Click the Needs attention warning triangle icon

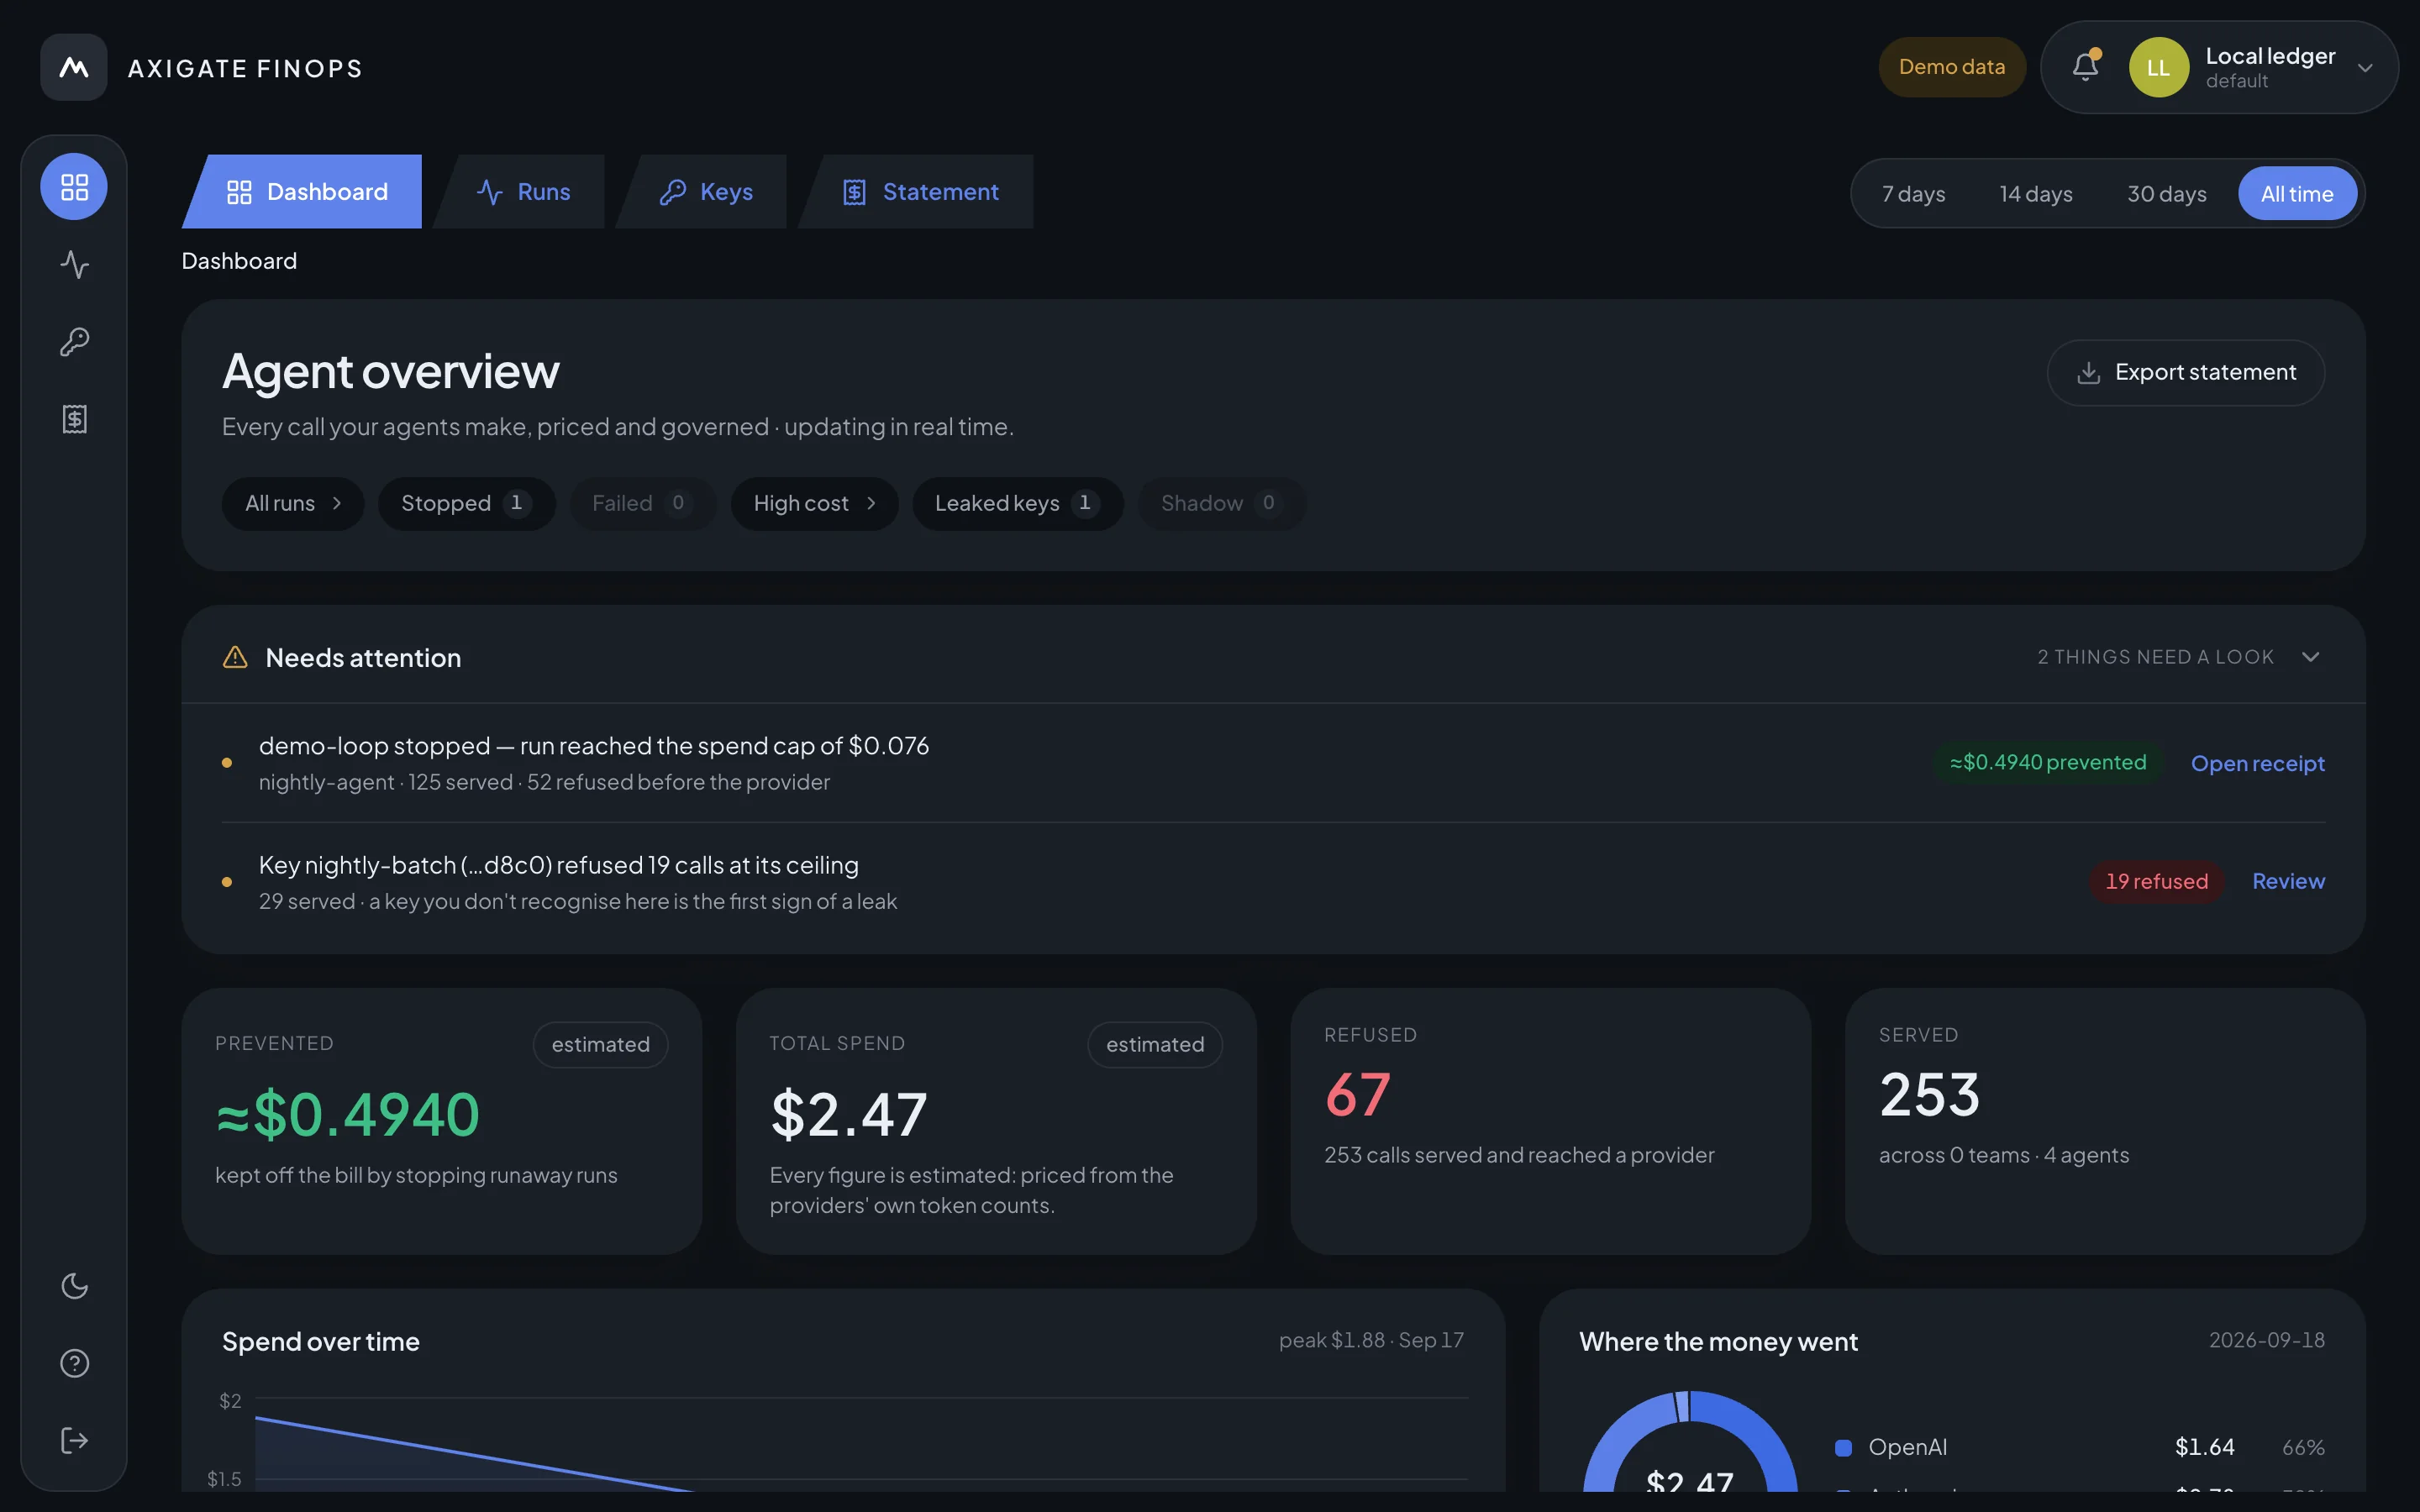[x=235, y=657]
